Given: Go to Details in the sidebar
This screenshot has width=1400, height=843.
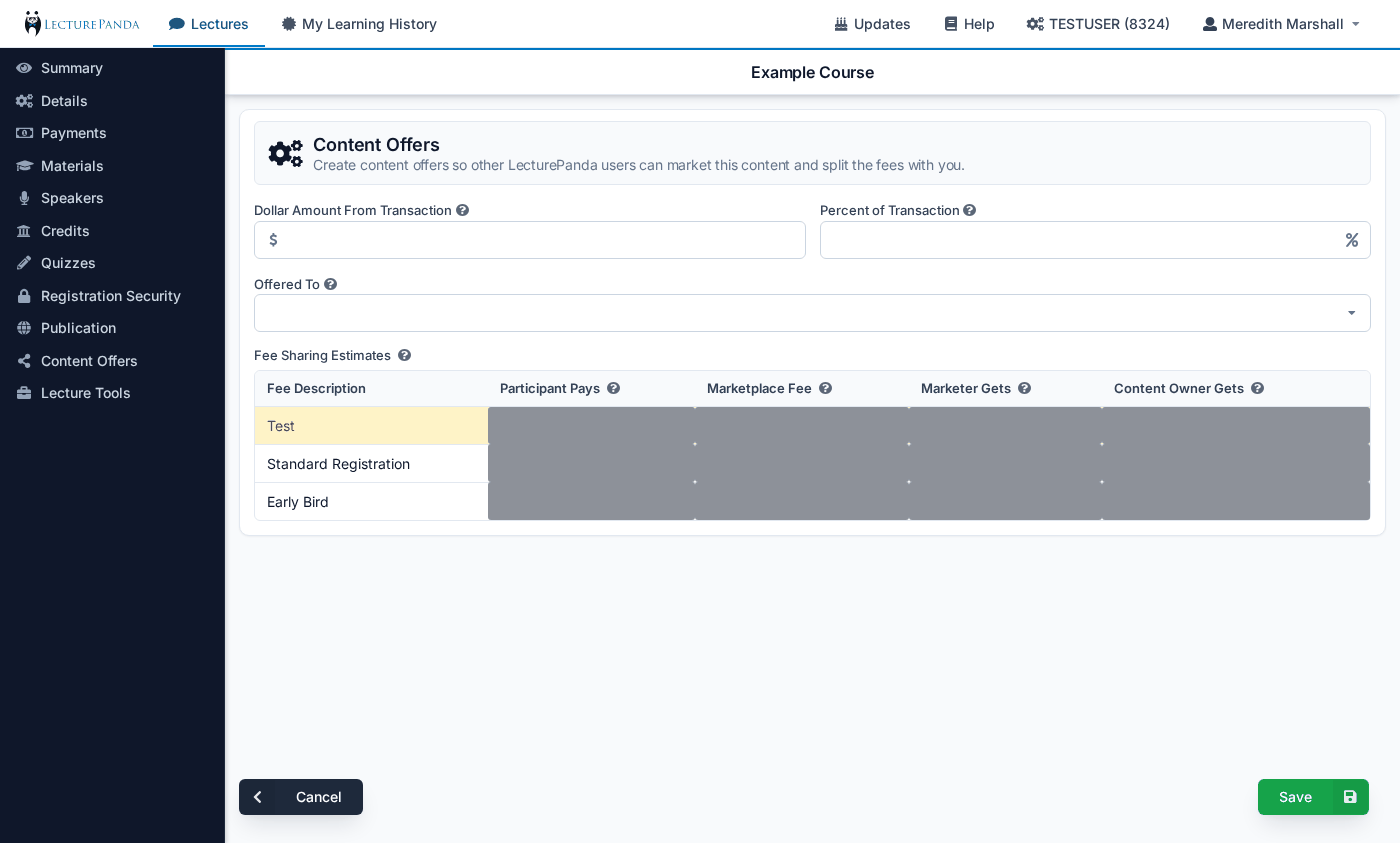Looking at the screenshot, I should [64, 101].
